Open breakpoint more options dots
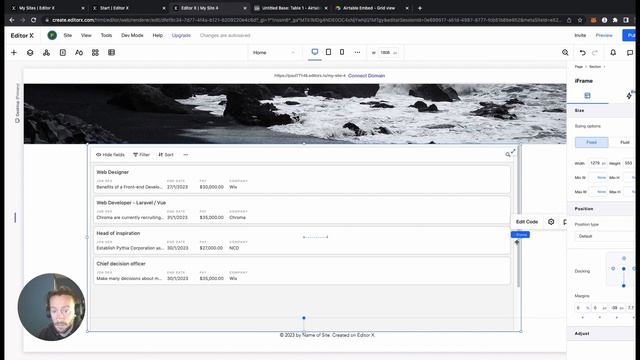The image size is (640, 360). pyautogui.click(x=357, y=52)
